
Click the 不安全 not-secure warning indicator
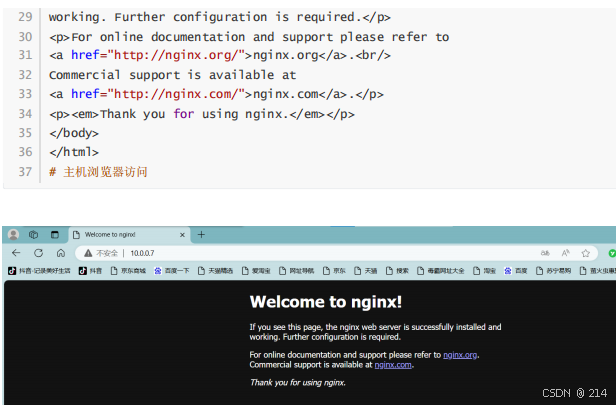point(101,253)
